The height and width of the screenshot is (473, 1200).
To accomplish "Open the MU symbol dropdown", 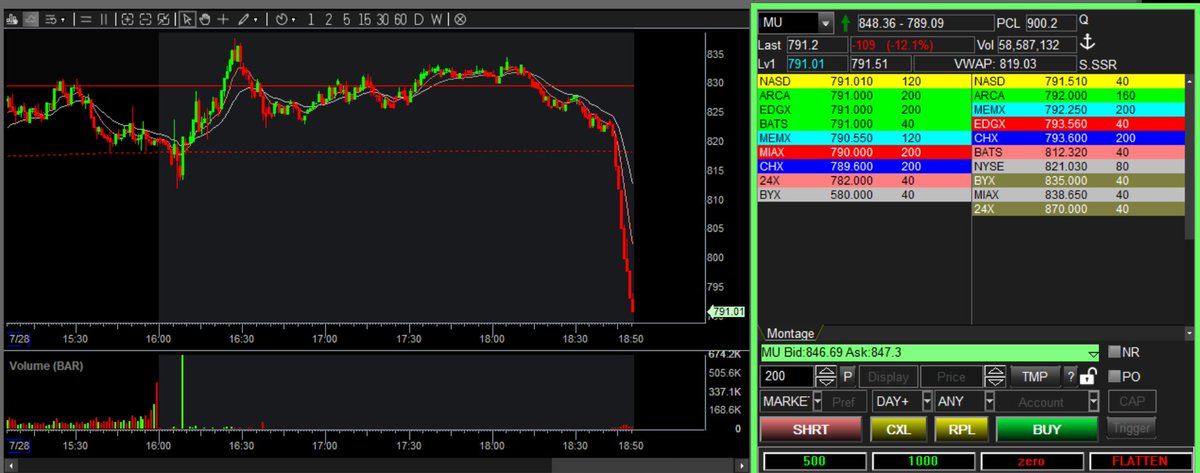I will 825,22.
